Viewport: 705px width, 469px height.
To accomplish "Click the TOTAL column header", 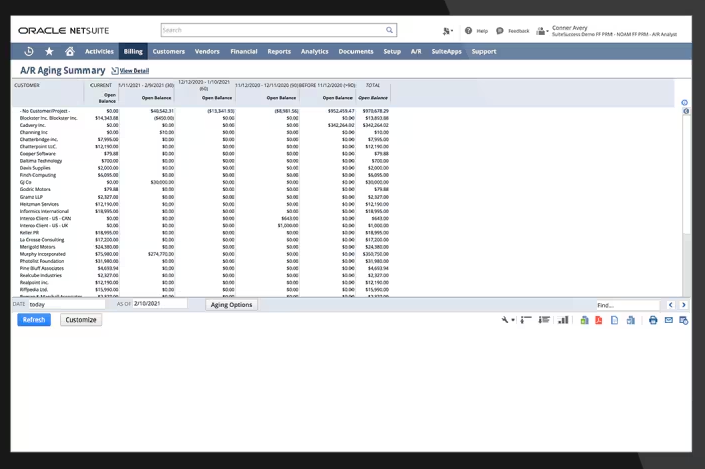I will point(373,85).
